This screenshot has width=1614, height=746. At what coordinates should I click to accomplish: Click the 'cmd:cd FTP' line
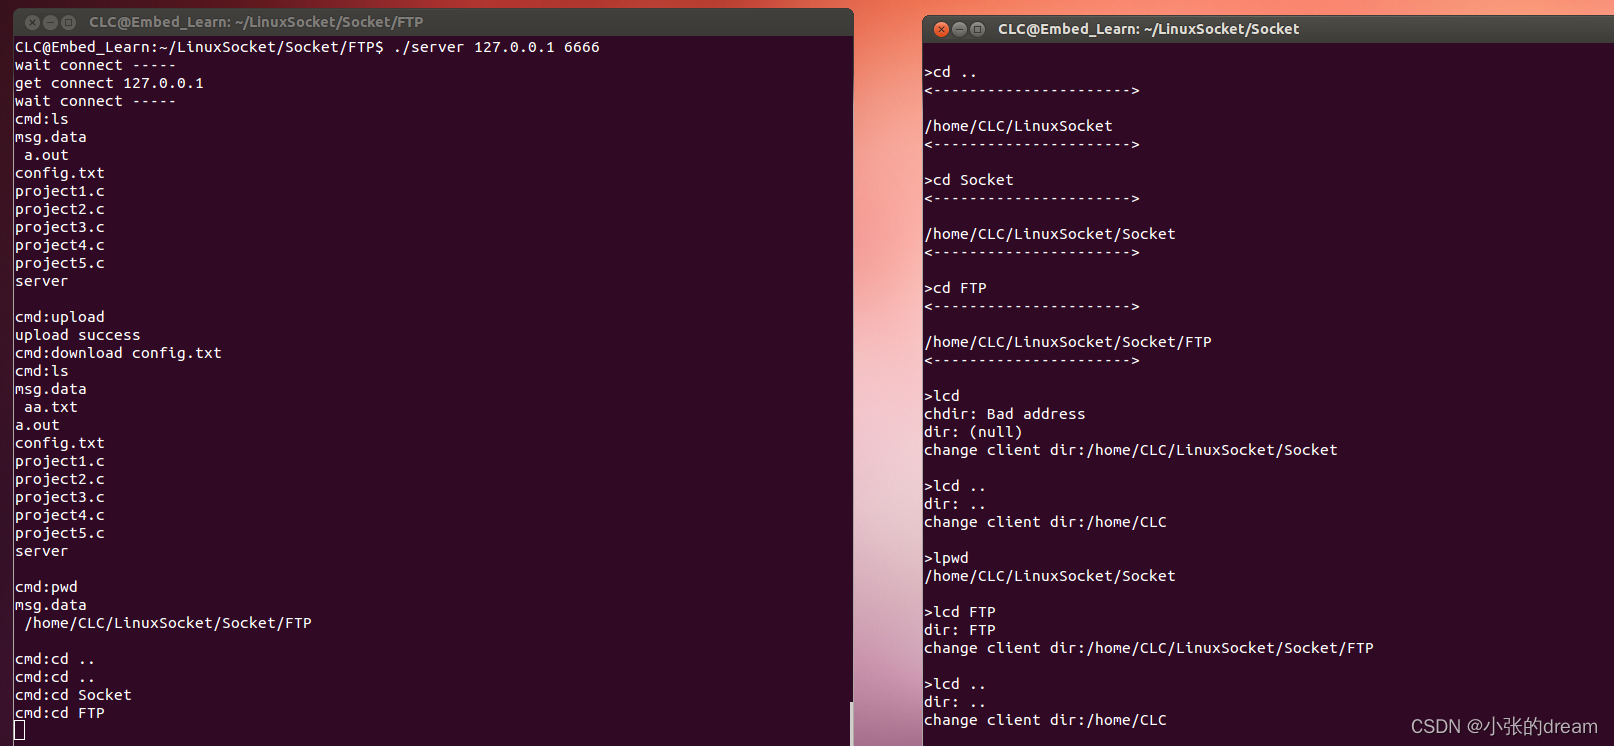[59, 713]
